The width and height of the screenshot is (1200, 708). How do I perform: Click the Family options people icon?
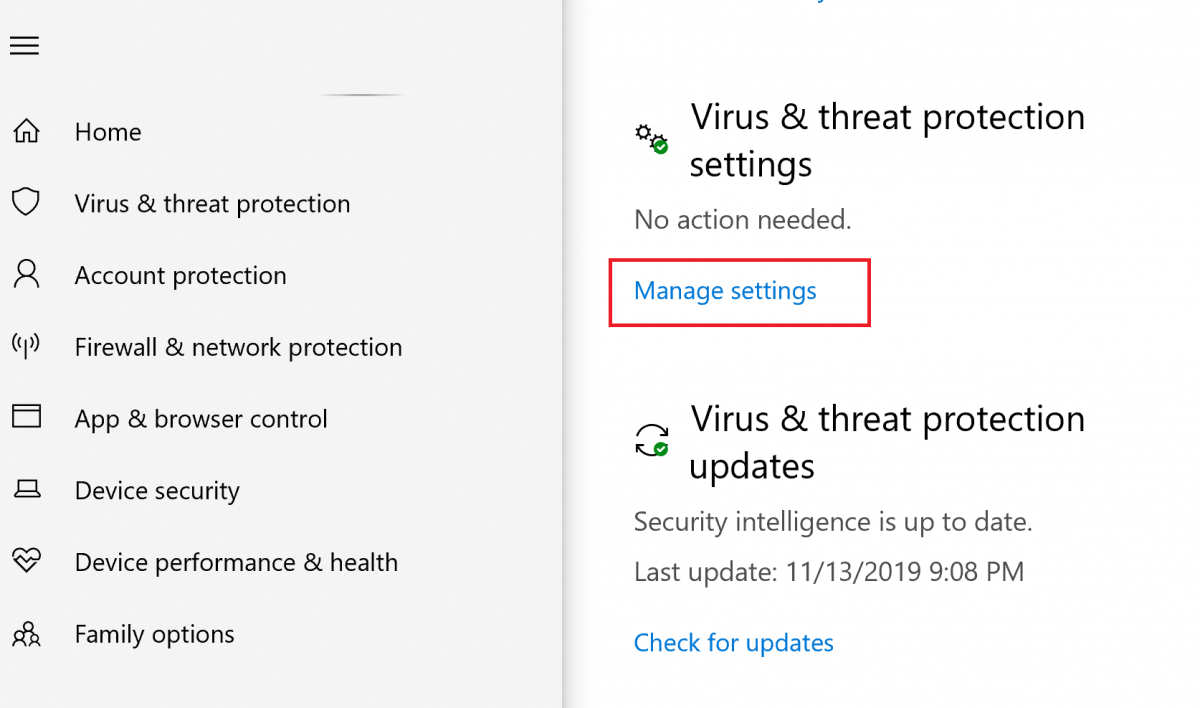click(x=26, y=634)
